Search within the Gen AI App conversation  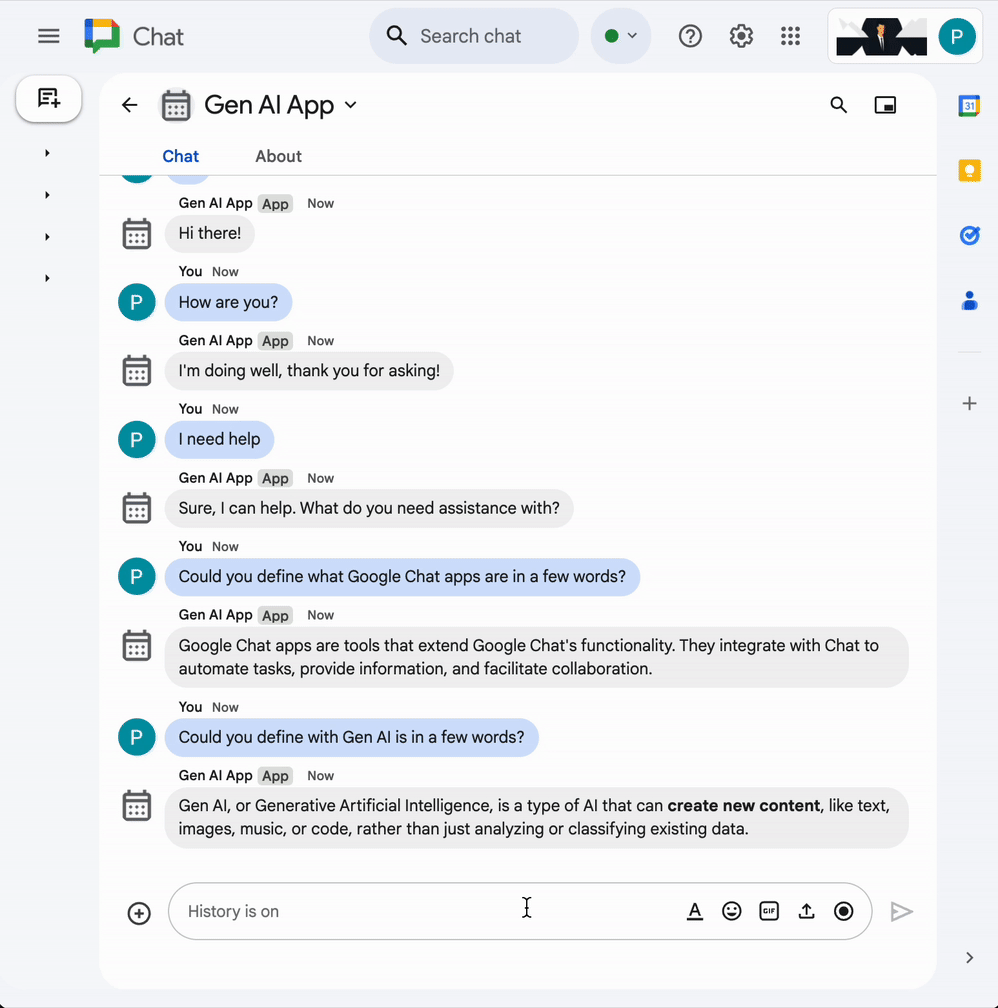[x=838, y=105]
